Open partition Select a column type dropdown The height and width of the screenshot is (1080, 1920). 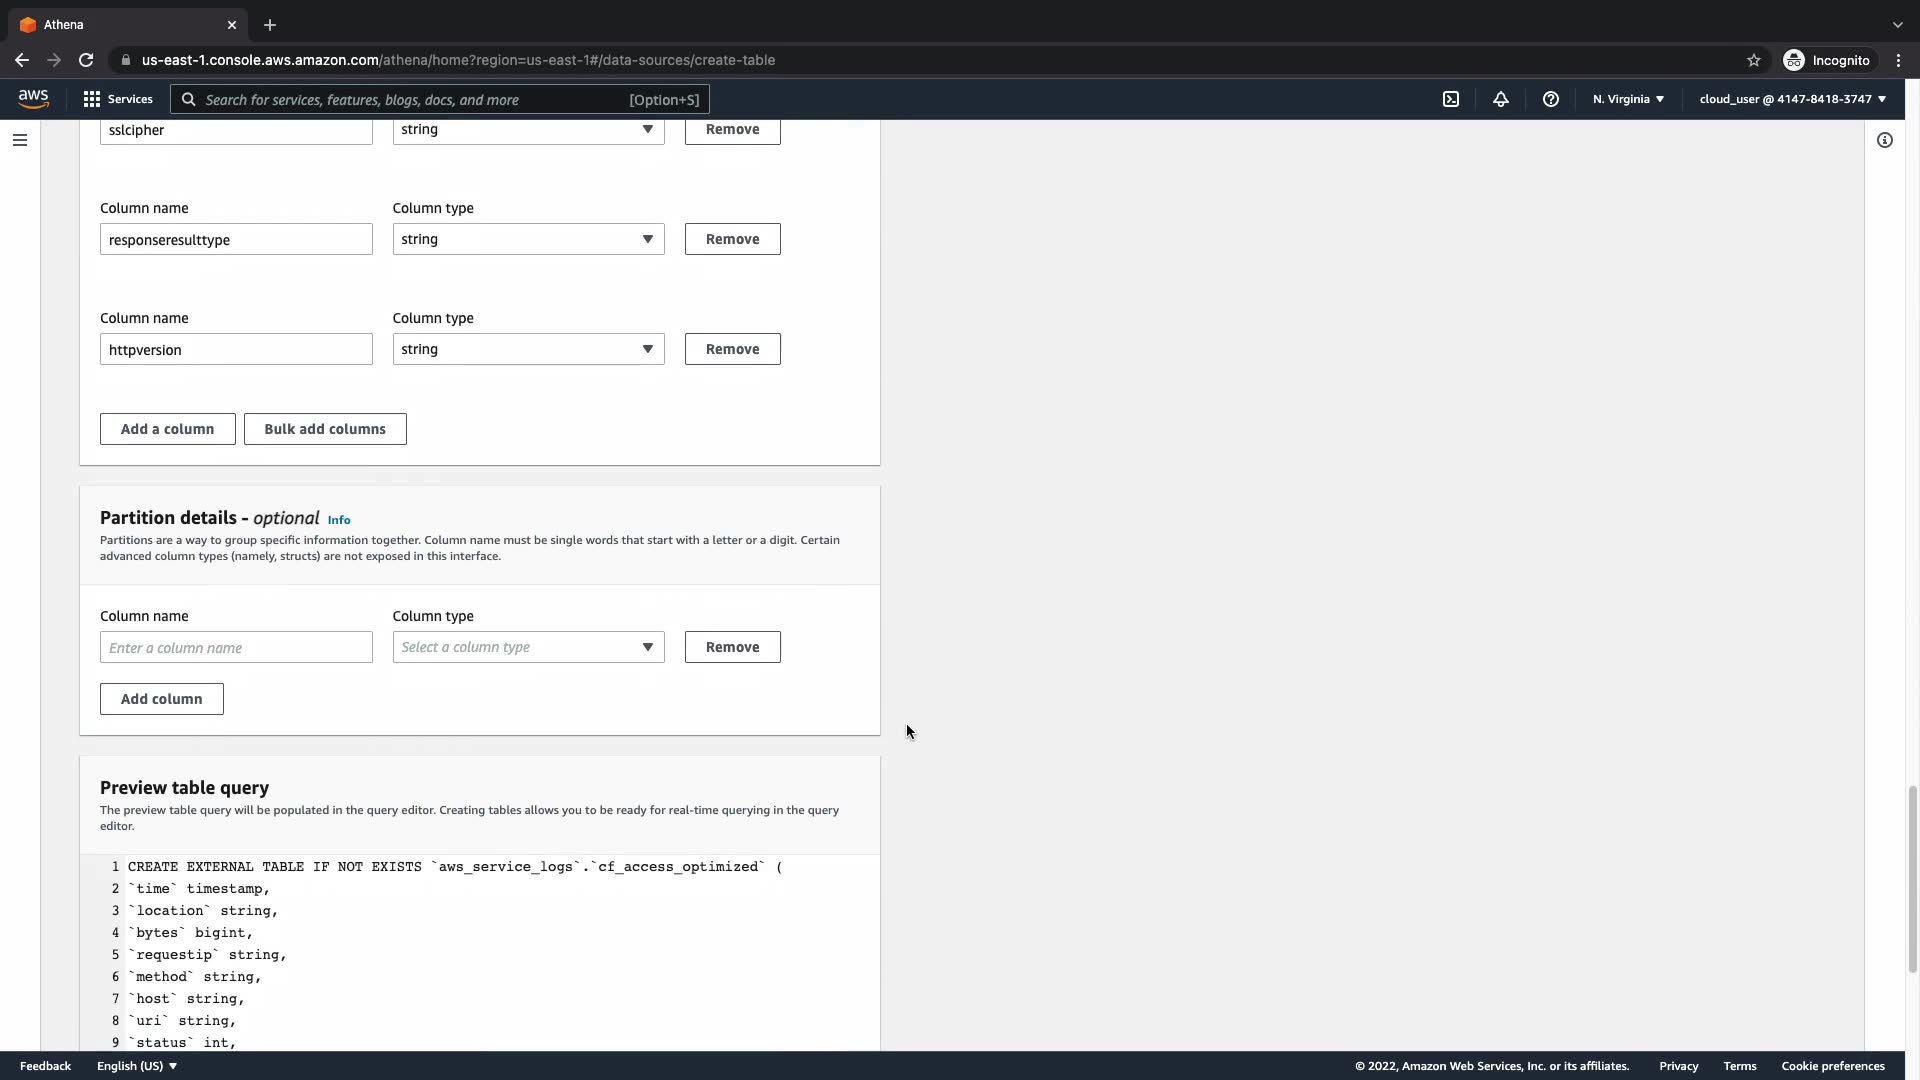point(528,647)
